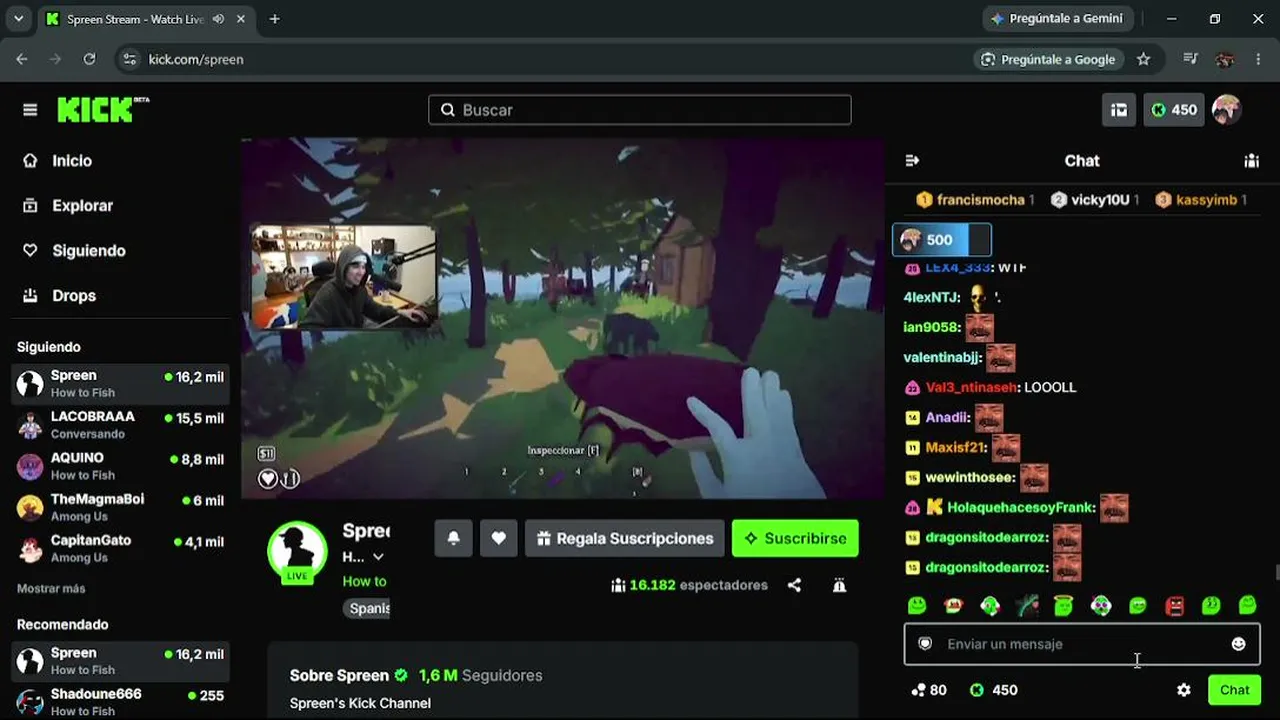Bookmark this page with star icon
1280x720 pixels.
(1143, 59)
